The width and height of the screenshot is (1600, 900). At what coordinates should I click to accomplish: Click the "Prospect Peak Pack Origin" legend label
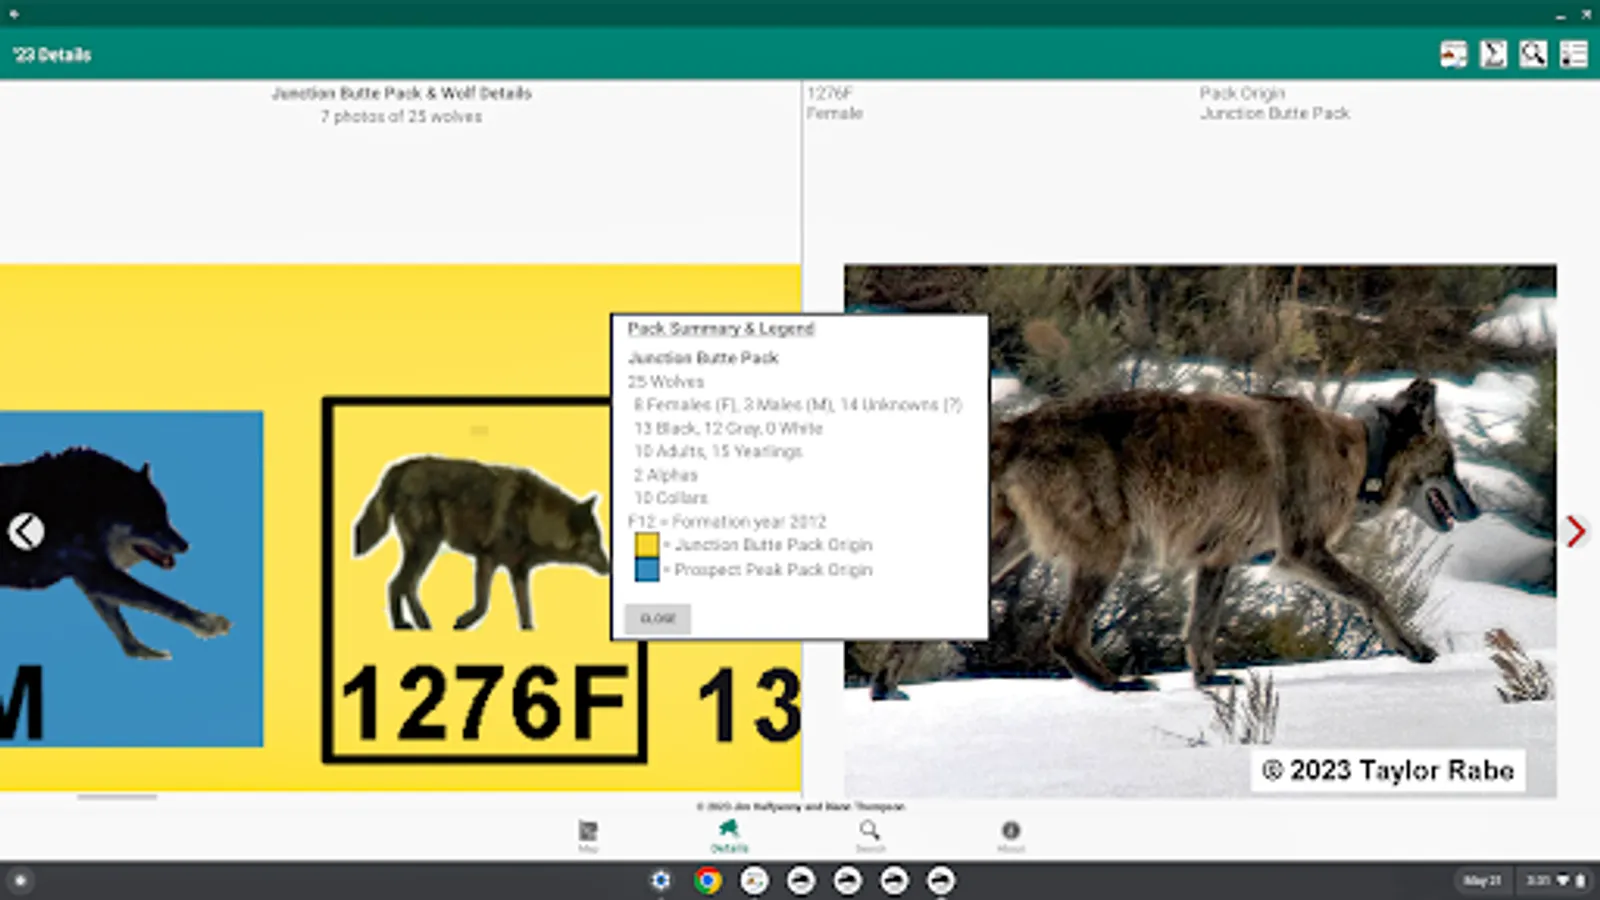[x=773, y=570]
